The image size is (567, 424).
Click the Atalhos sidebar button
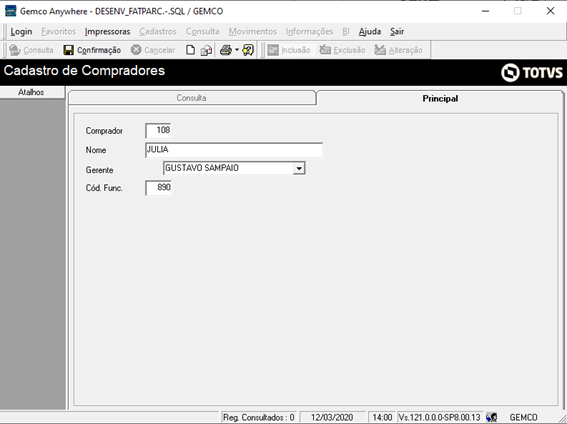pos(32,92)
